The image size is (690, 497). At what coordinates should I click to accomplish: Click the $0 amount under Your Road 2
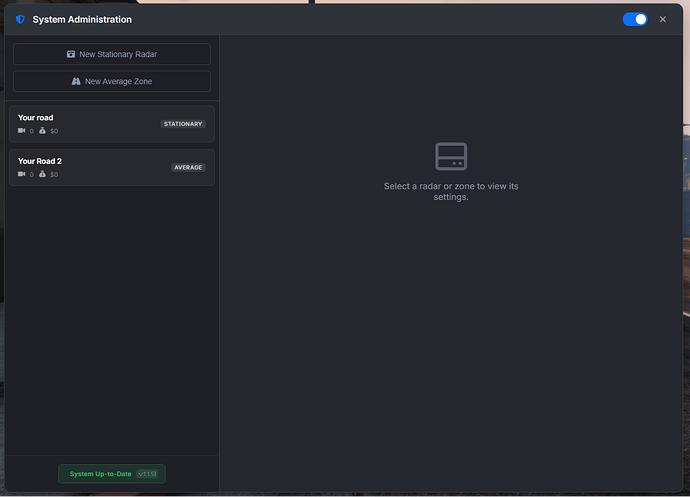[54, 175]
